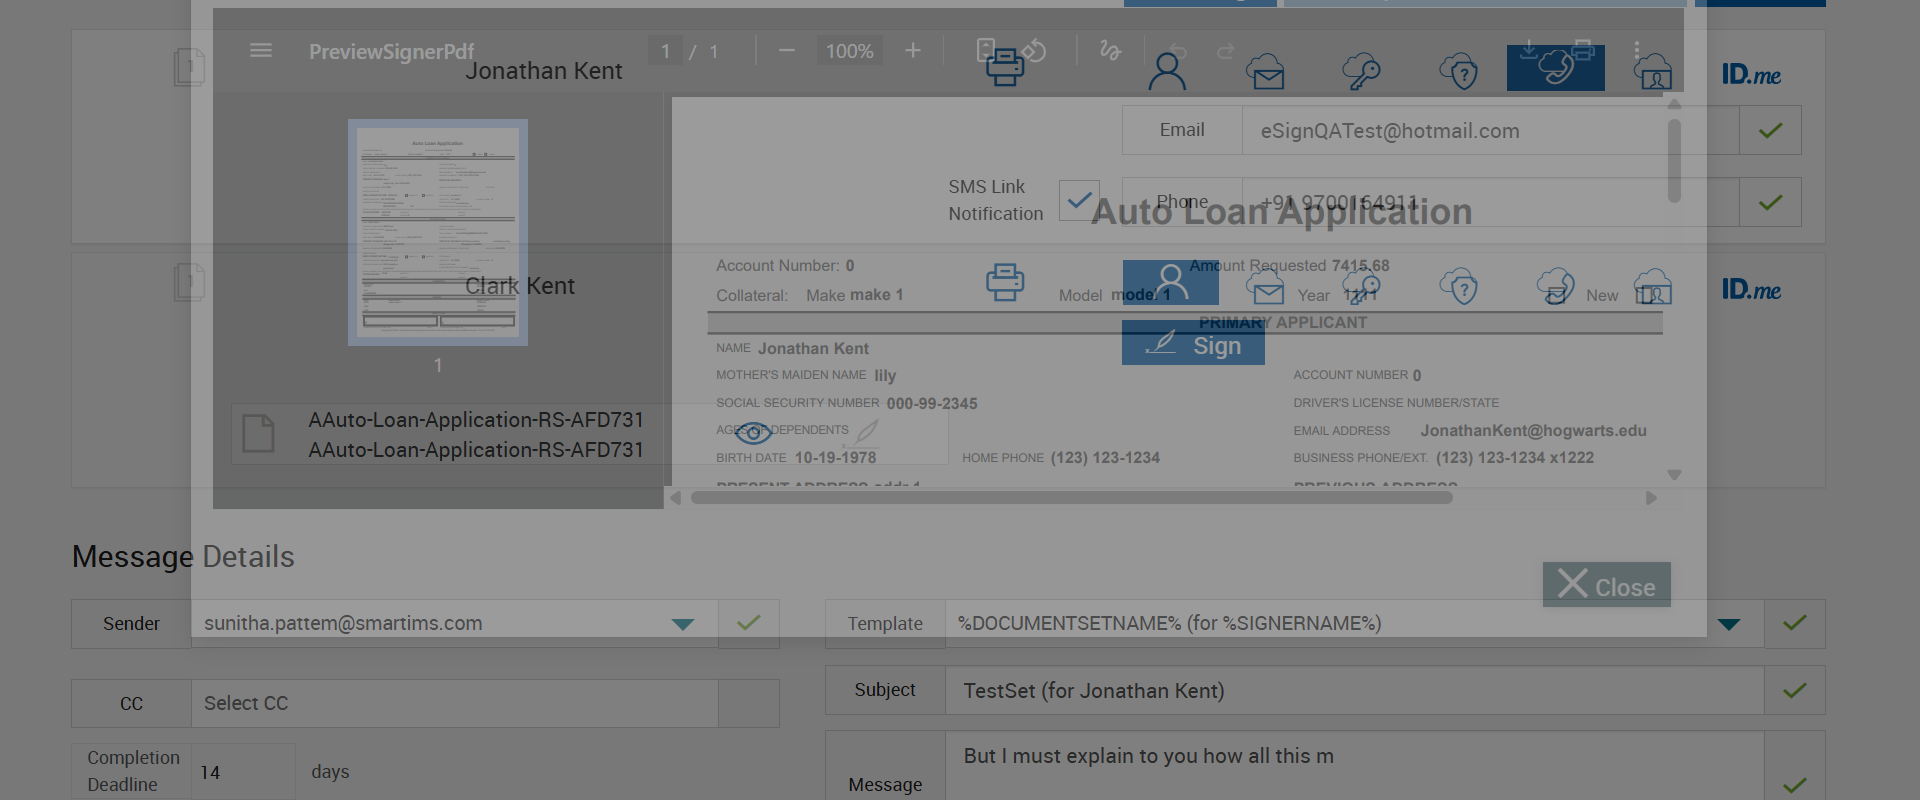Click the Email field with eSignQATest@hotmail.com
Viewport: 1920px width, 800px height.
(1490, 130)
